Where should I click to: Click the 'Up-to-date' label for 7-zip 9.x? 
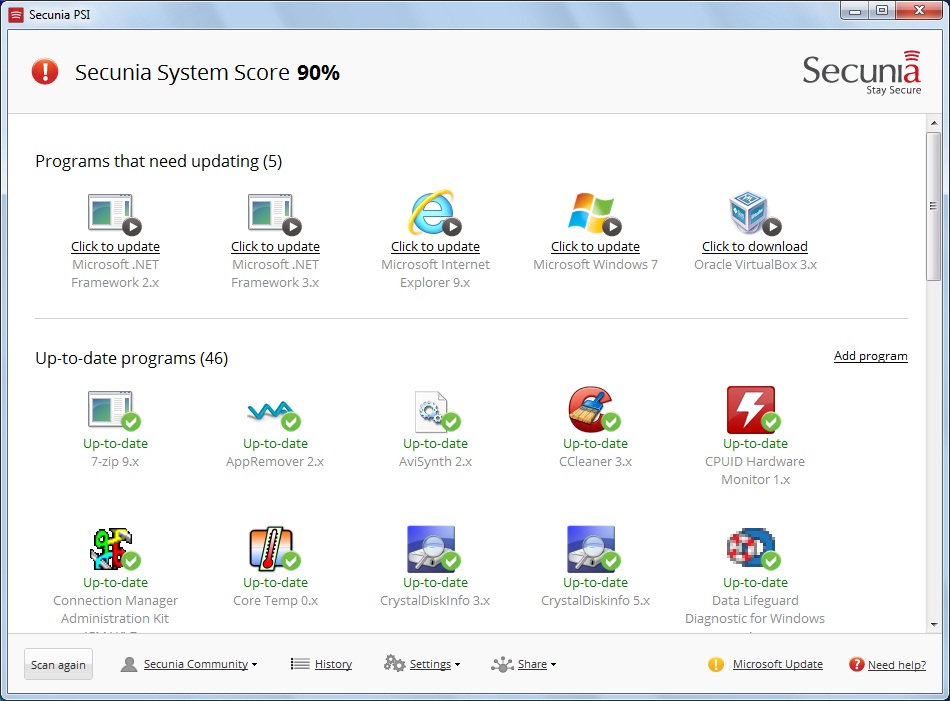(x=115, y=444)
